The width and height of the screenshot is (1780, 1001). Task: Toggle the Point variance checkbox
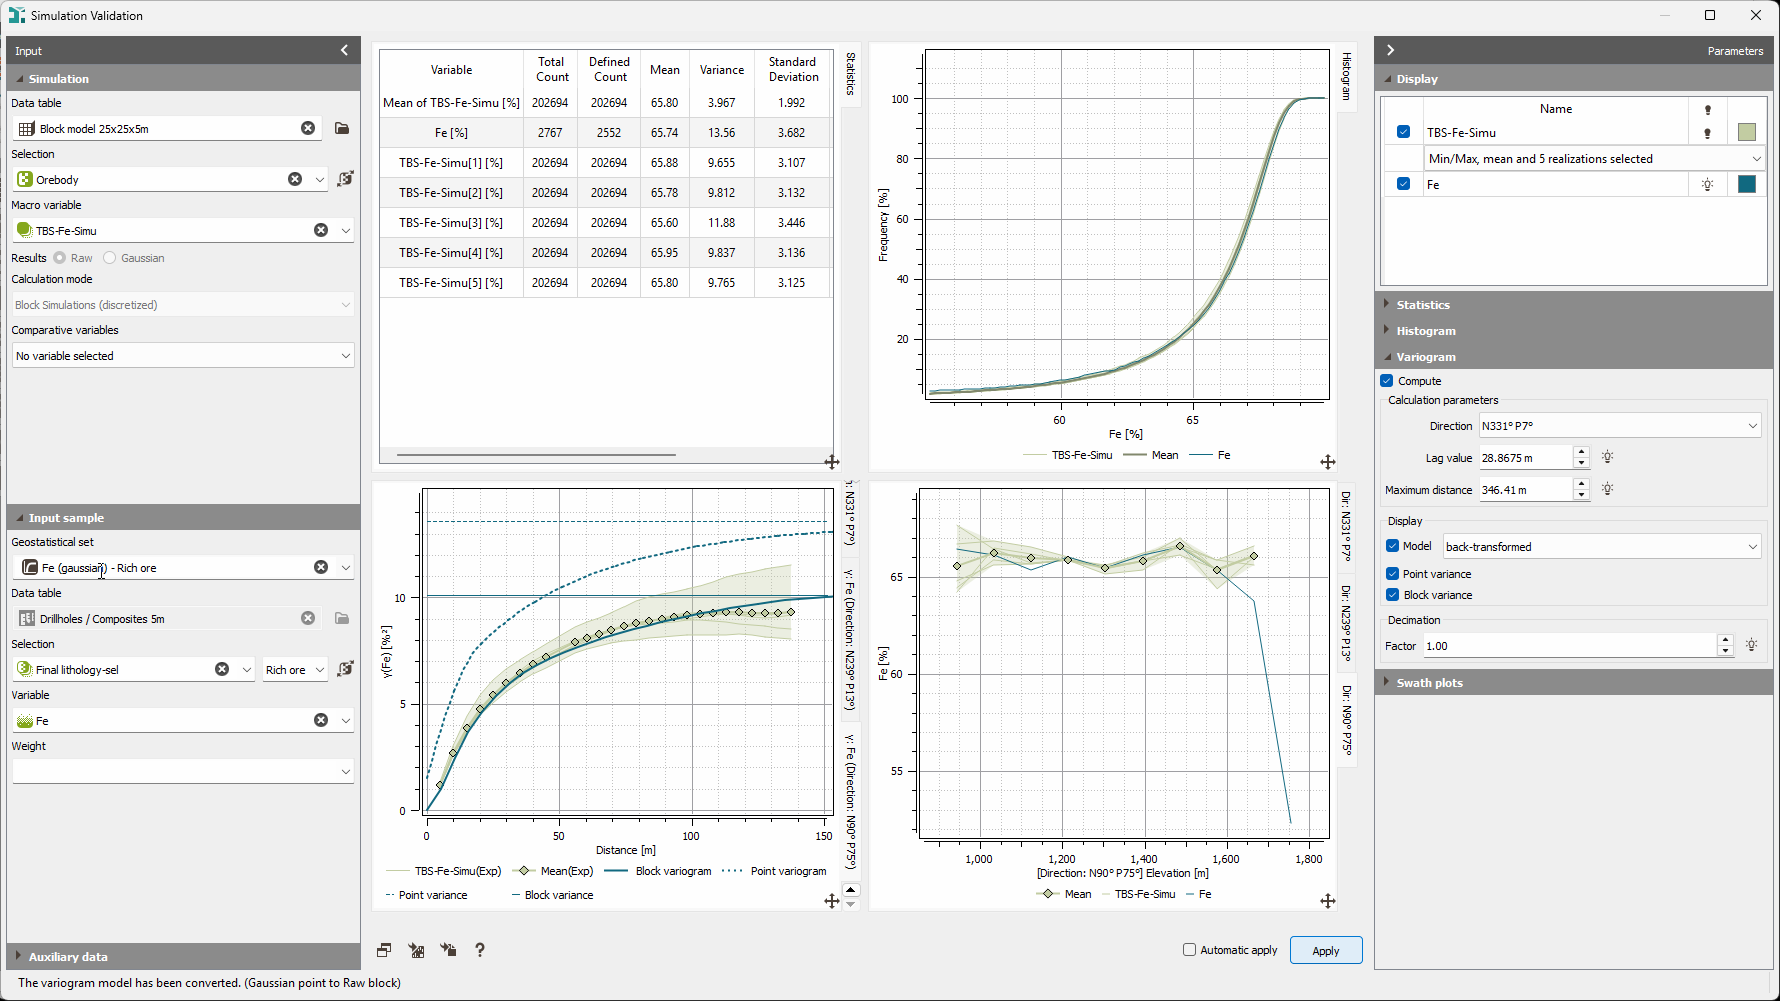(1392, 574)
